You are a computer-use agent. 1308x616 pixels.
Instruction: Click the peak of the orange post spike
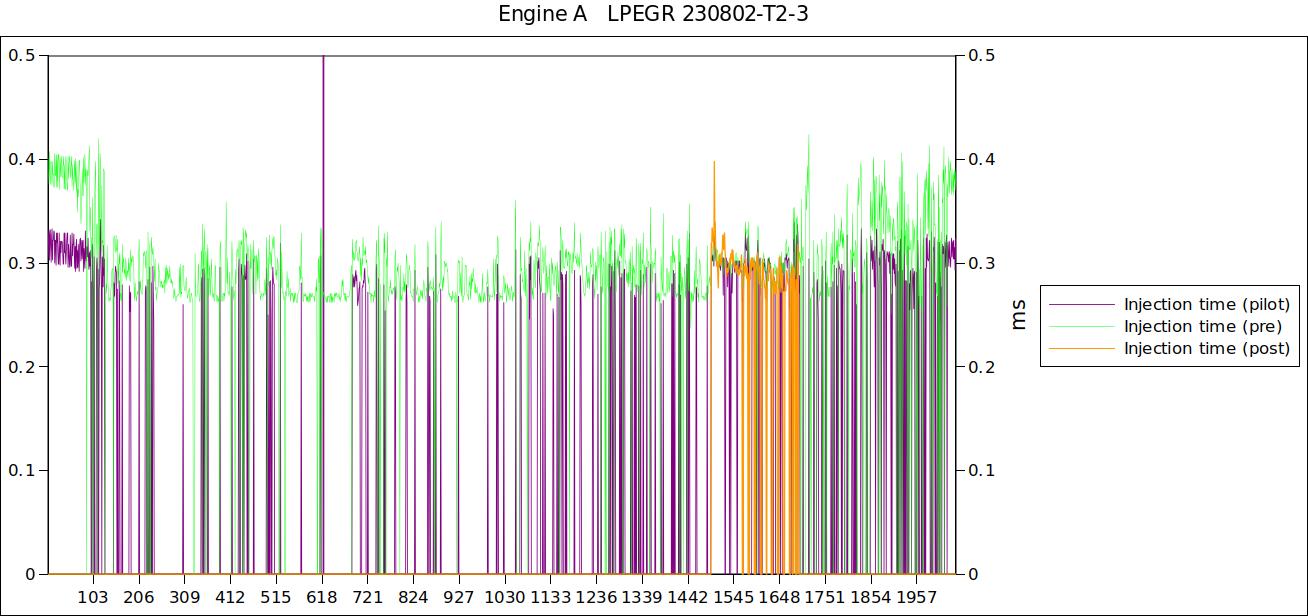(714, 162)
